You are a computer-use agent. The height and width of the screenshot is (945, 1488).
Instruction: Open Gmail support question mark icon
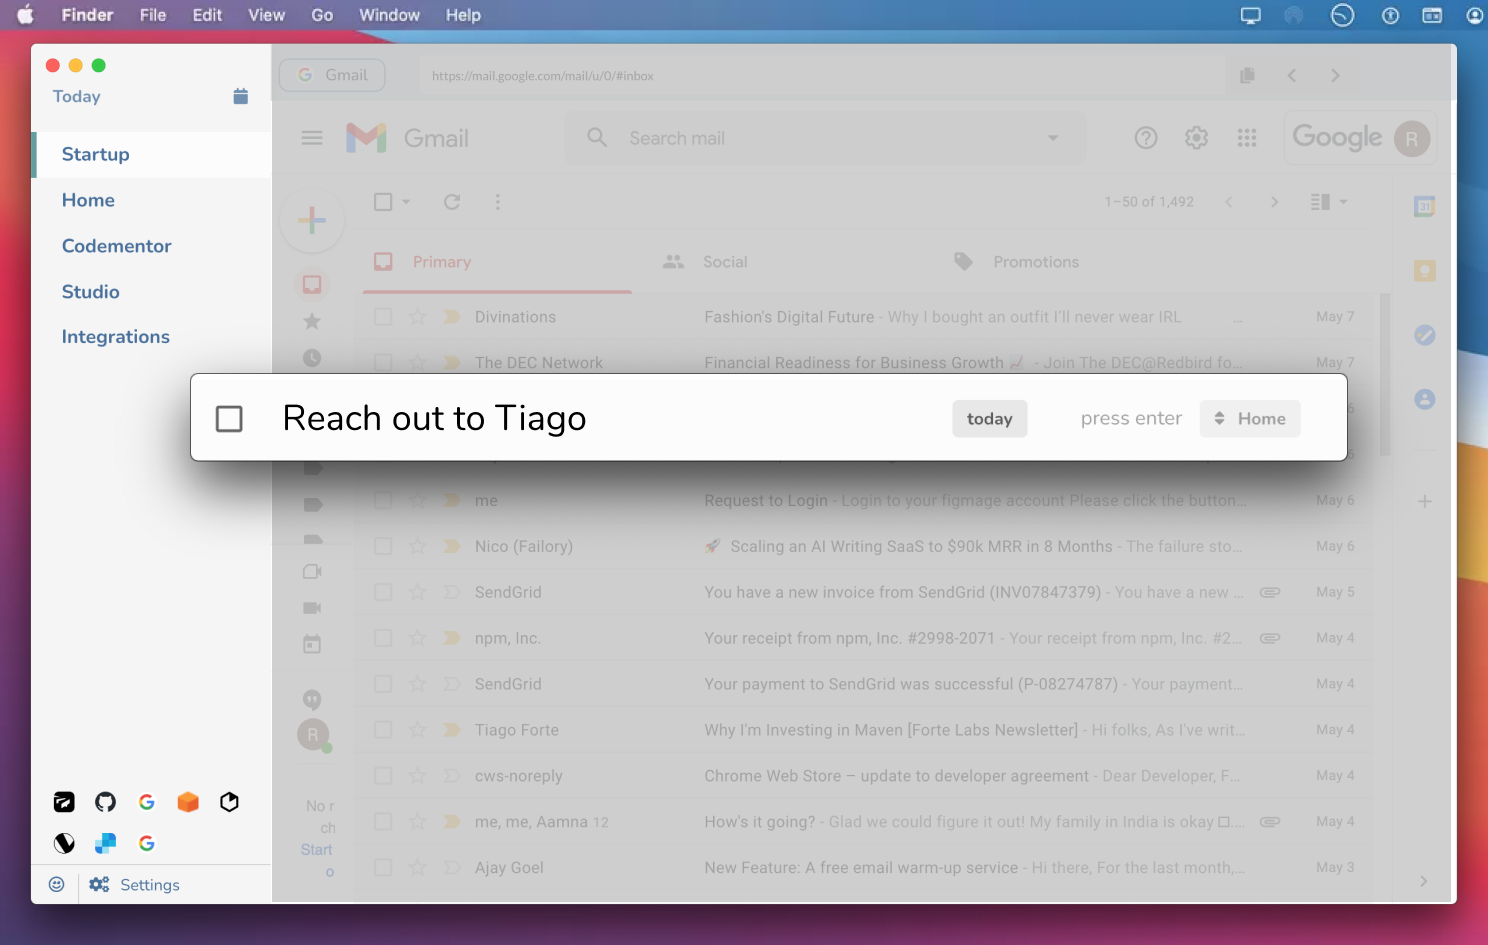pos(1146,138)
